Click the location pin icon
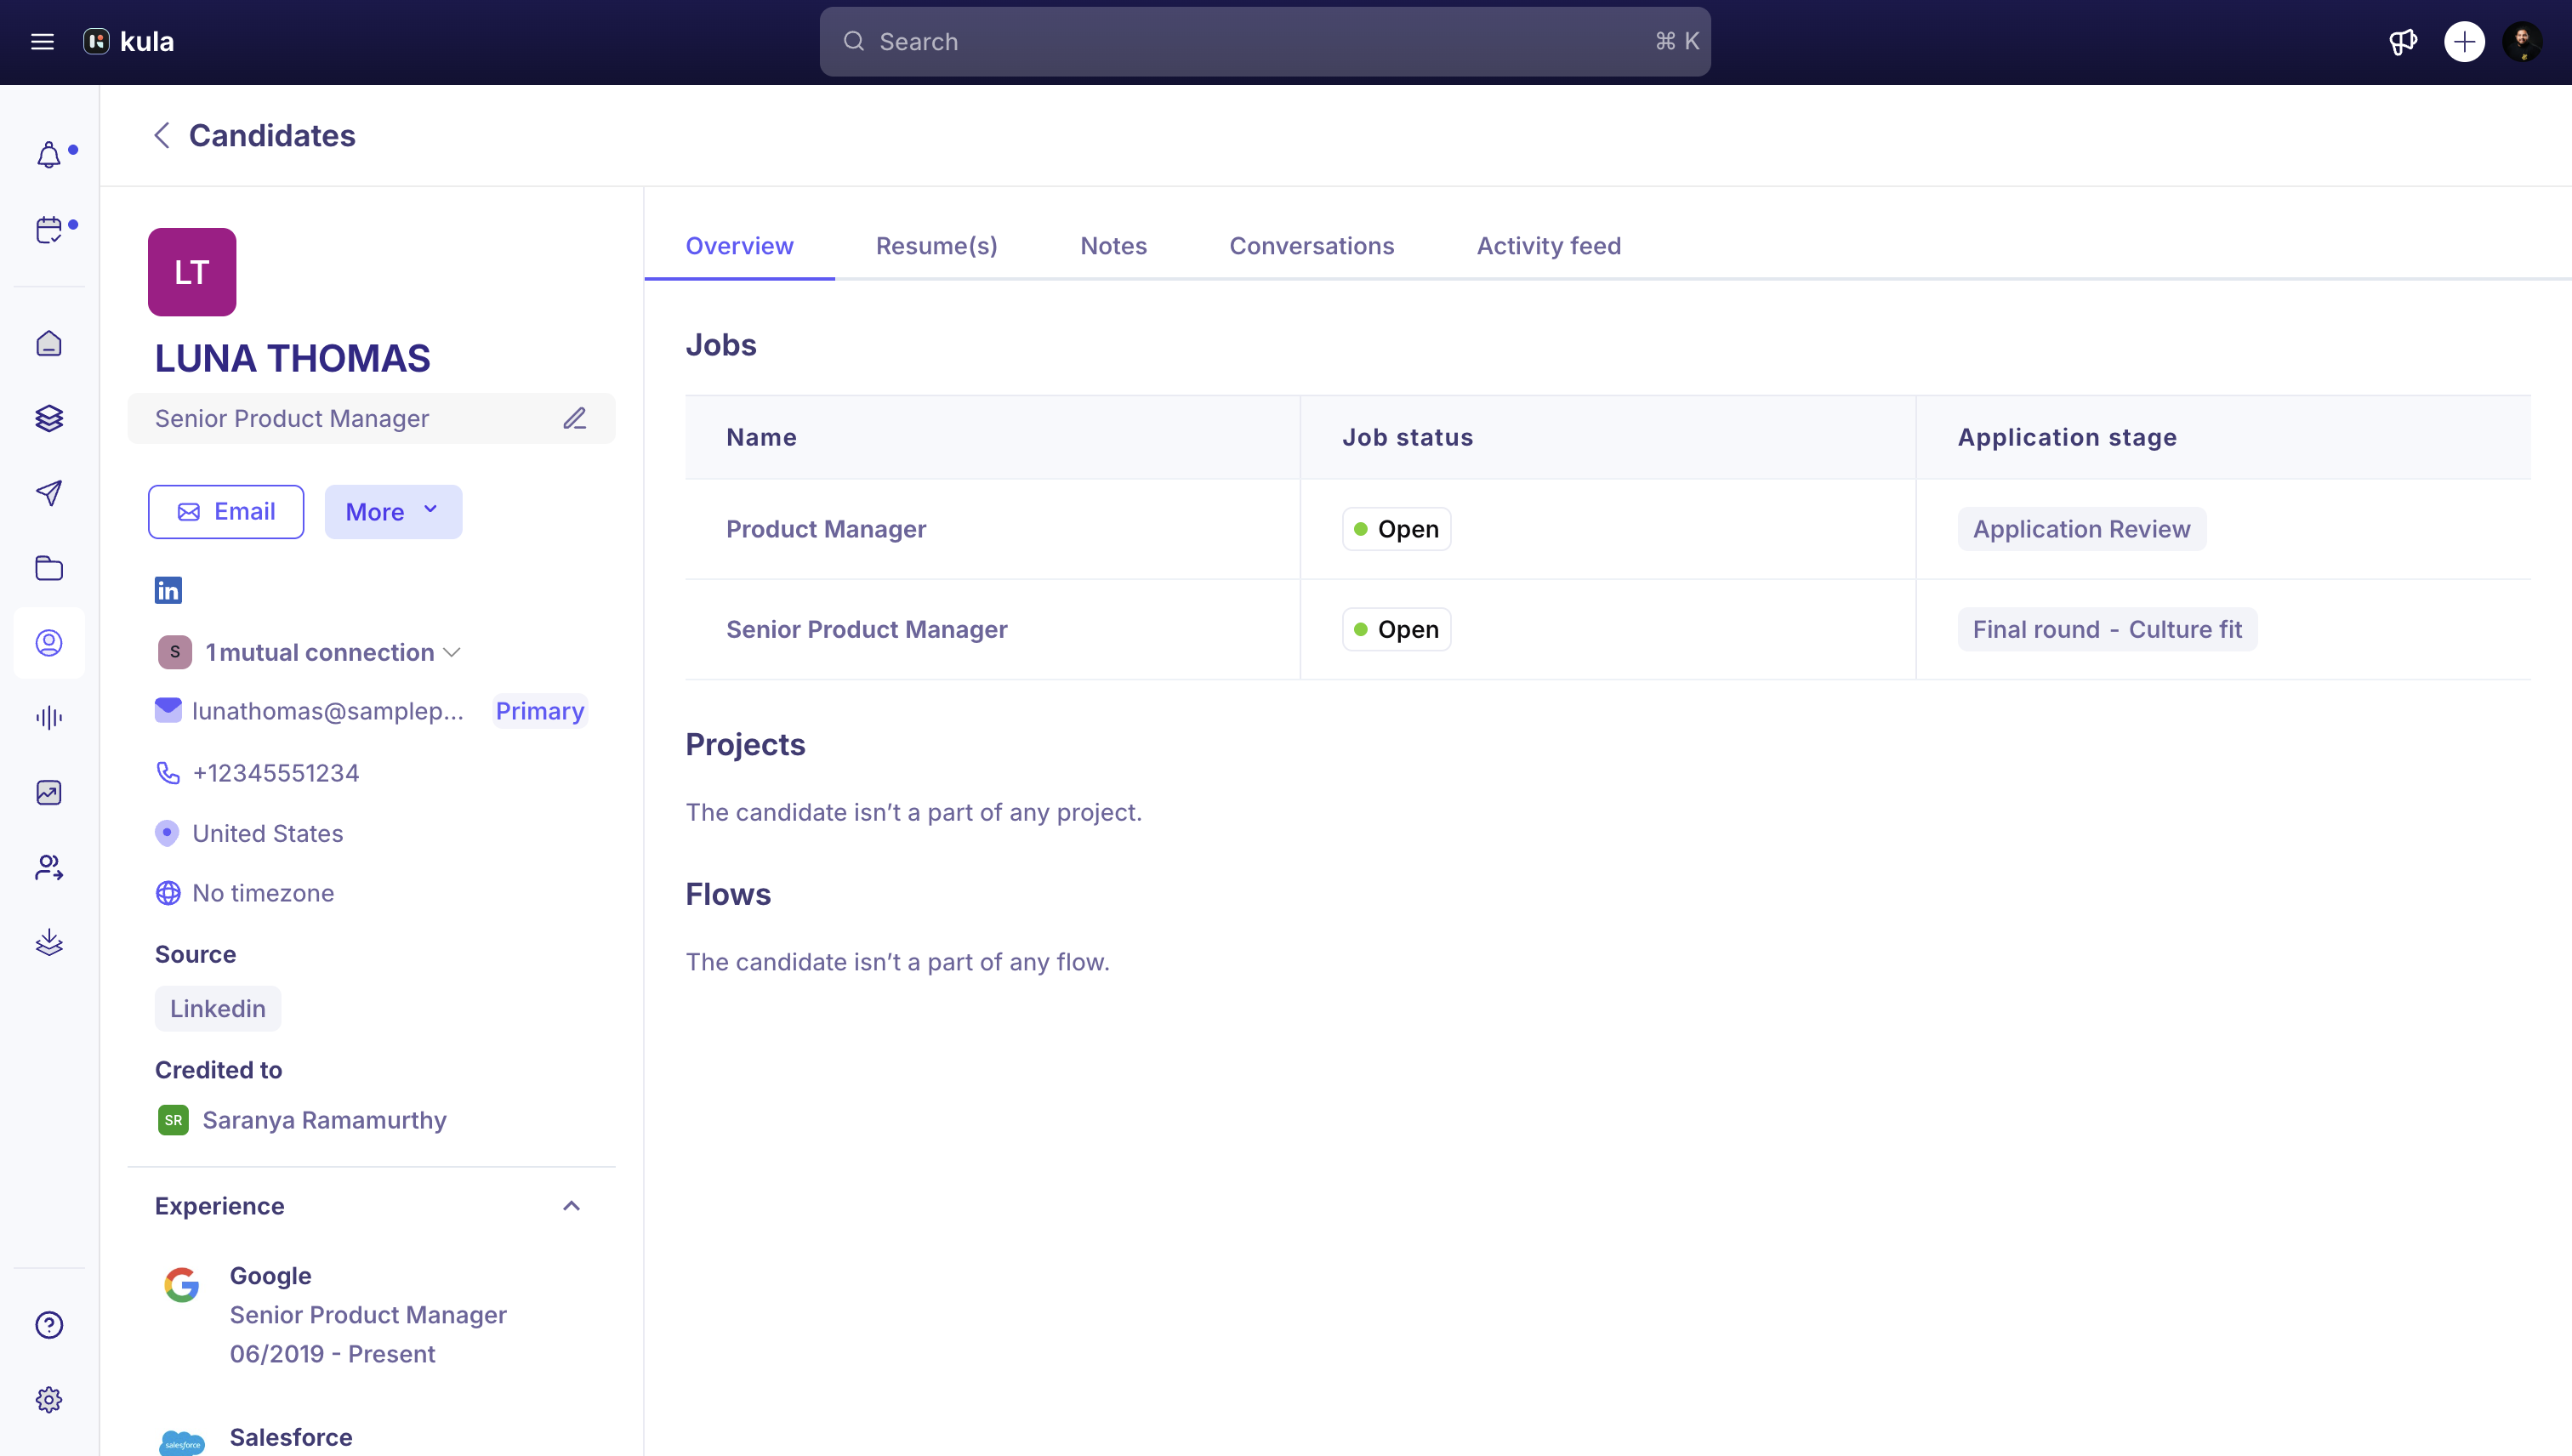2572x1456 pixels. pyautogui.click(x=167, y=833)
